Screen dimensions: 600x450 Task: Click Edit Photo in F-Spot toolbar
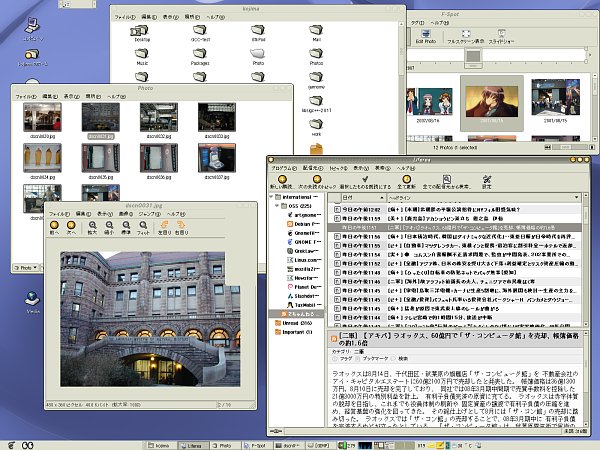(x=426, y=36)
